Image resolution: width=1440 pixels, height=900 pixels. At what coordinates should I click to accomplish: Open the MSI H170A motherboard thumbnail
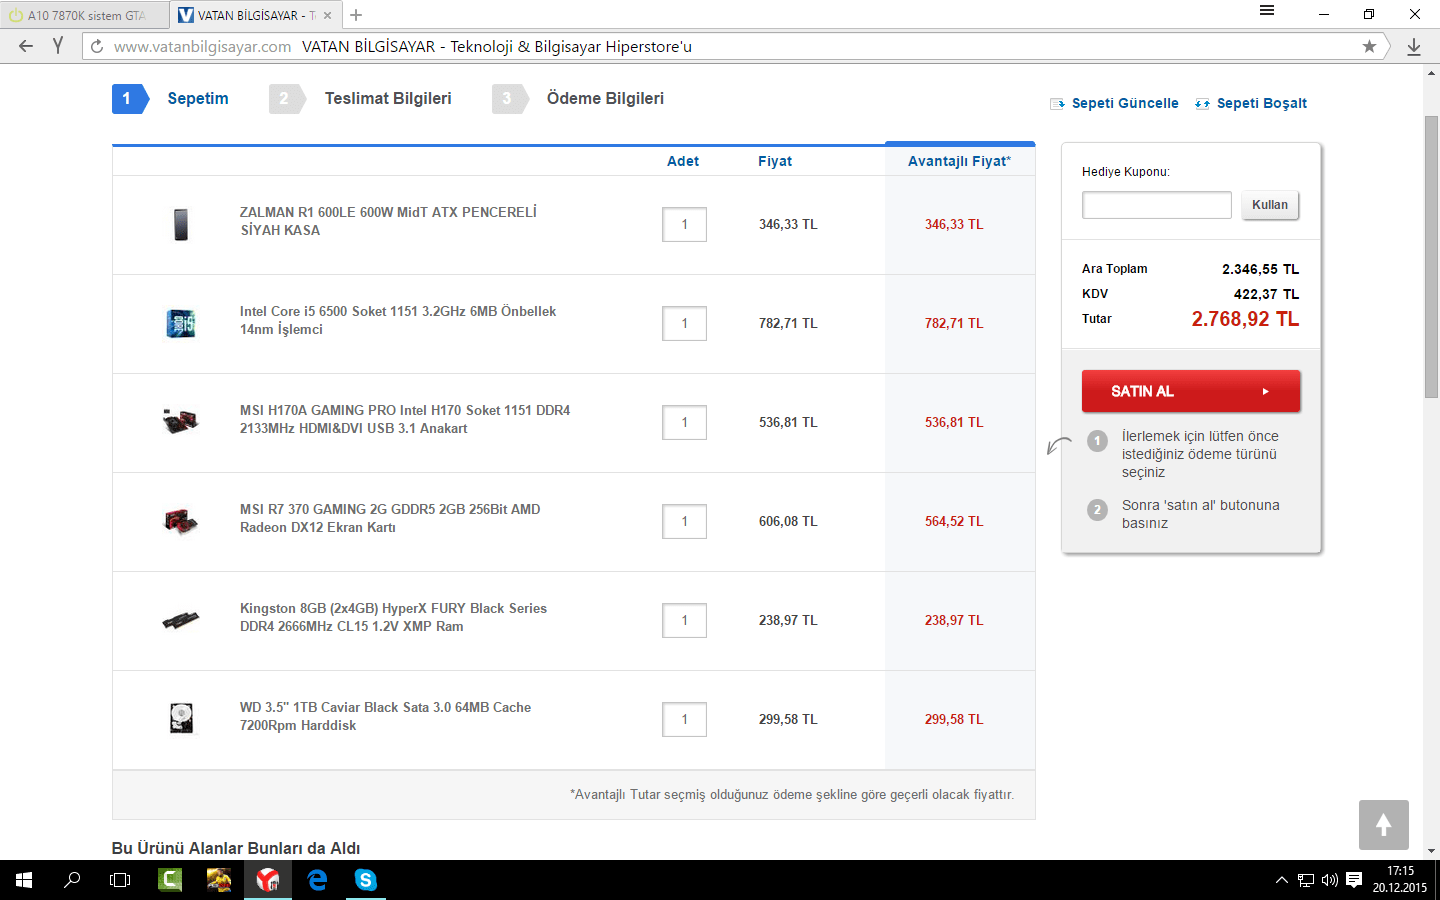[x=181, y=421]
